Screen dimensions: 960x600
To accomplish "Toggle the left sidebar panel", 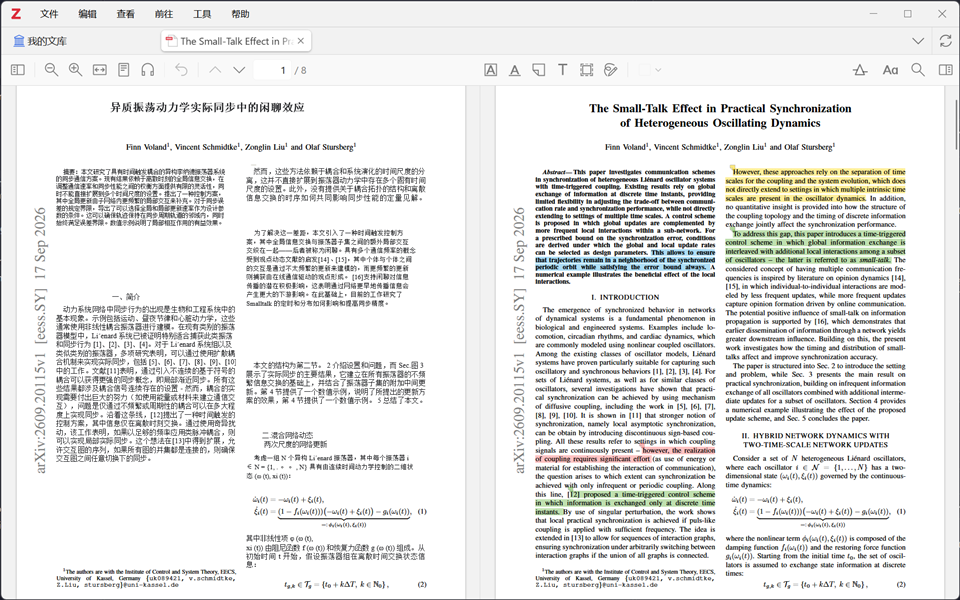I will tap(18, 70).
